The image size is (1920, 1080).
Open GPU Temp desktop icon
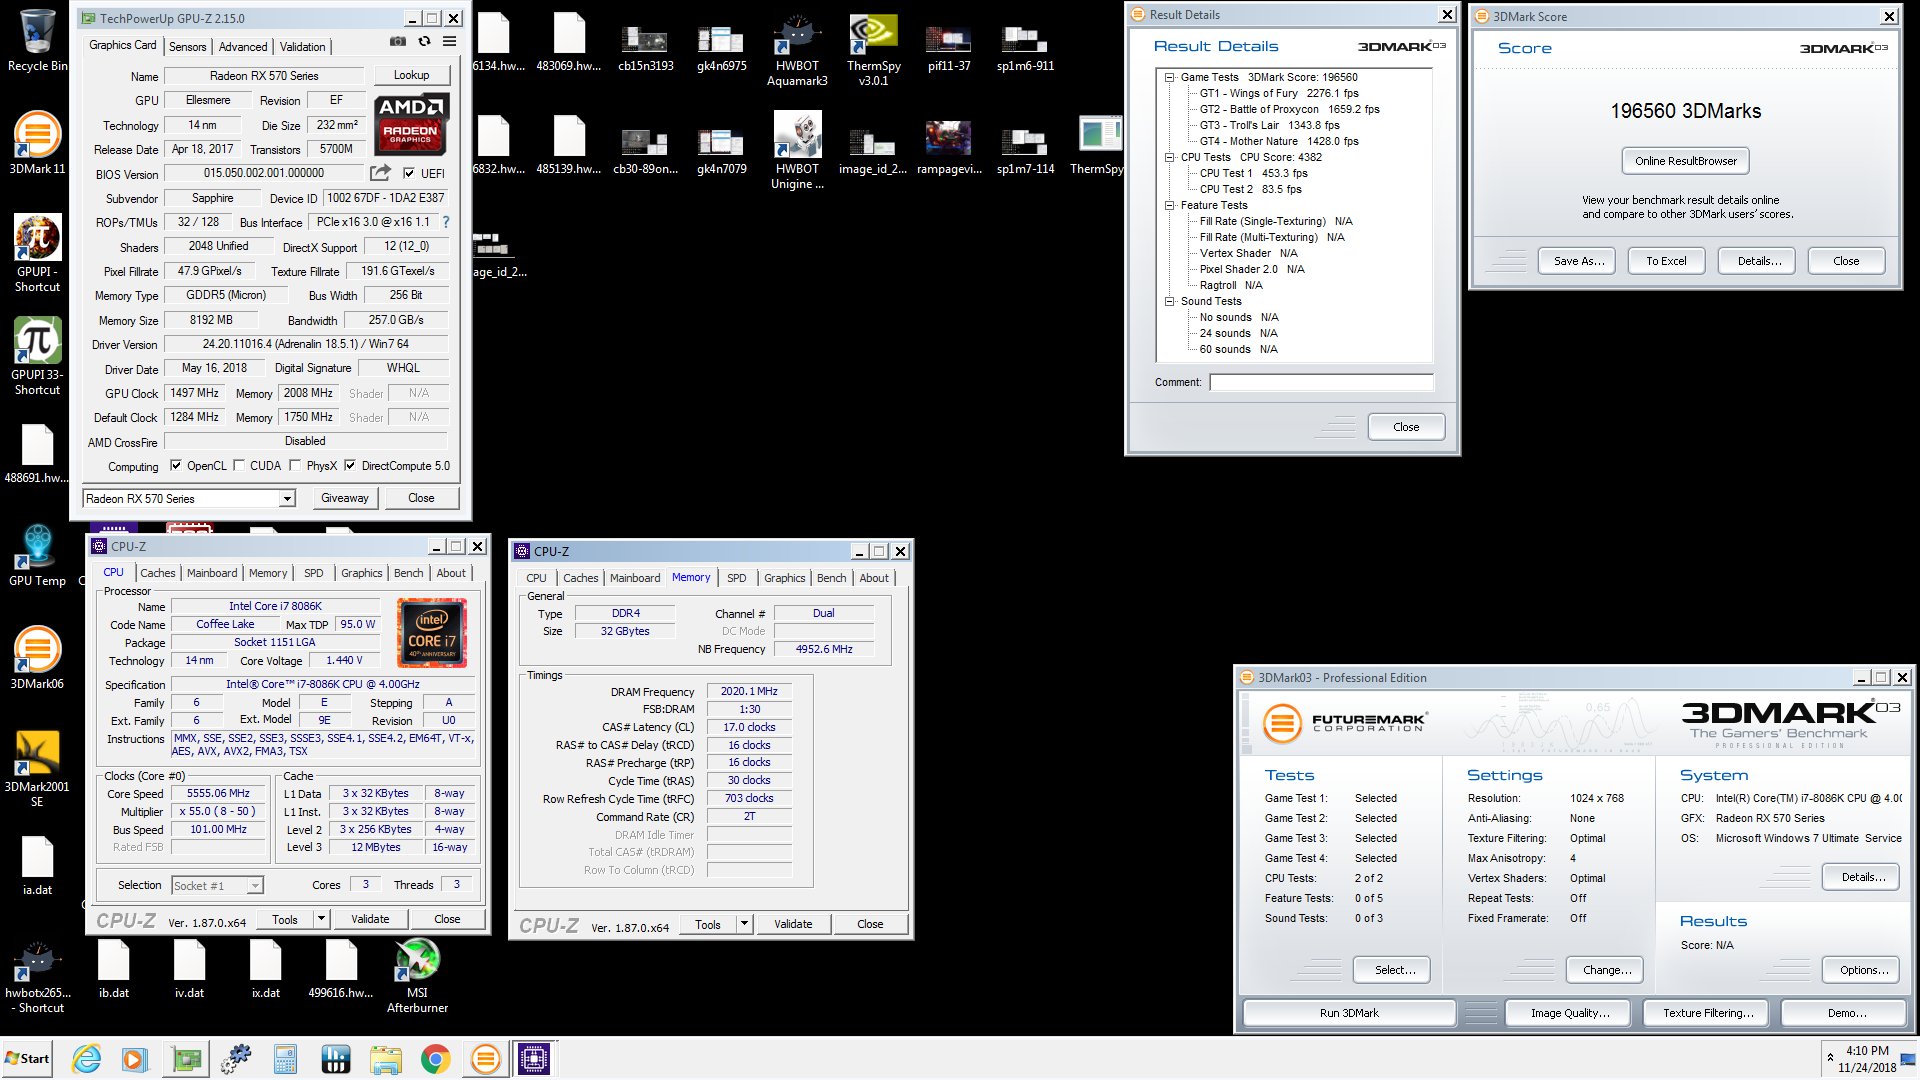click(37, 555)
